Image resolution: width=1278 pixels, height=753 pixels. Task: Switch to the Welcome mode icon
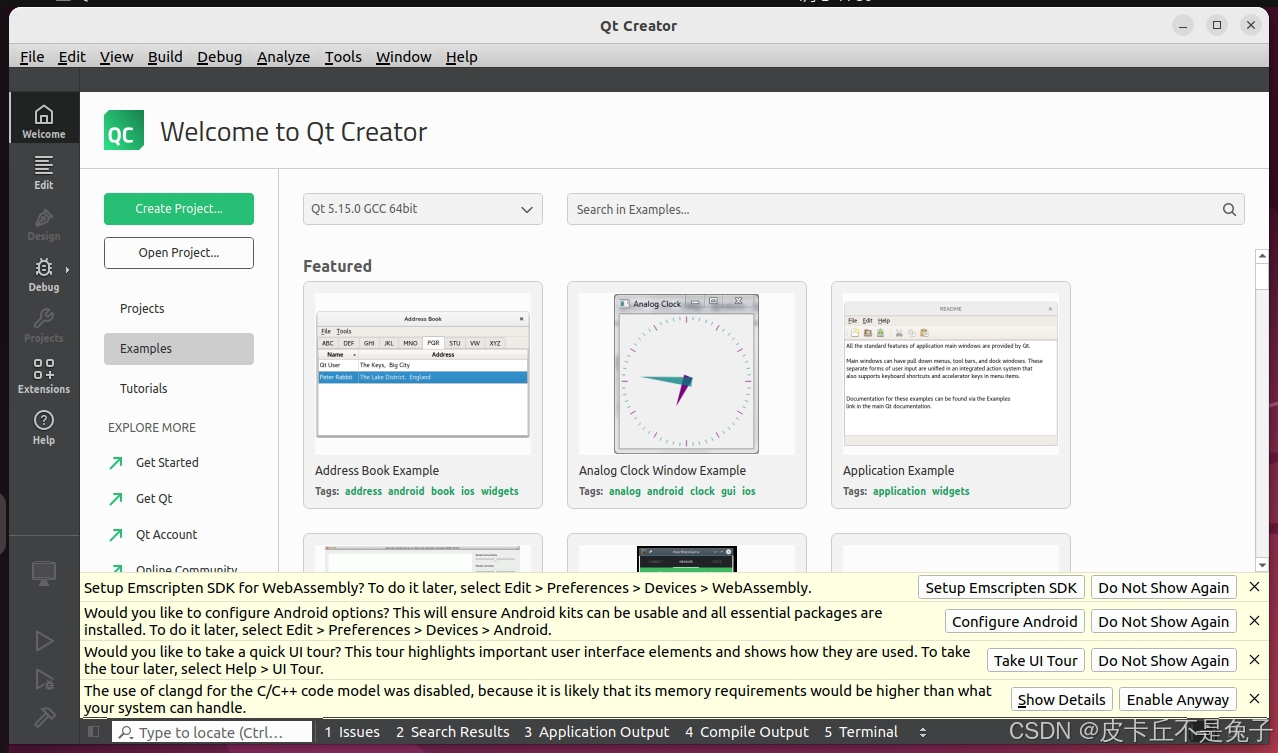tap(44, 117)
